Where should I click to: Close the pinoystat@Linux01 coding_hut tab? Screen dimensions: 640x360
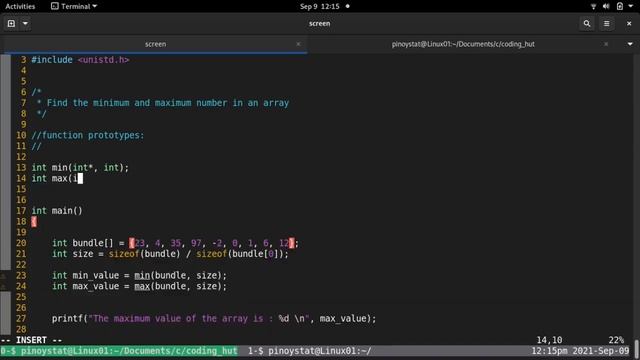click(606, 44)
